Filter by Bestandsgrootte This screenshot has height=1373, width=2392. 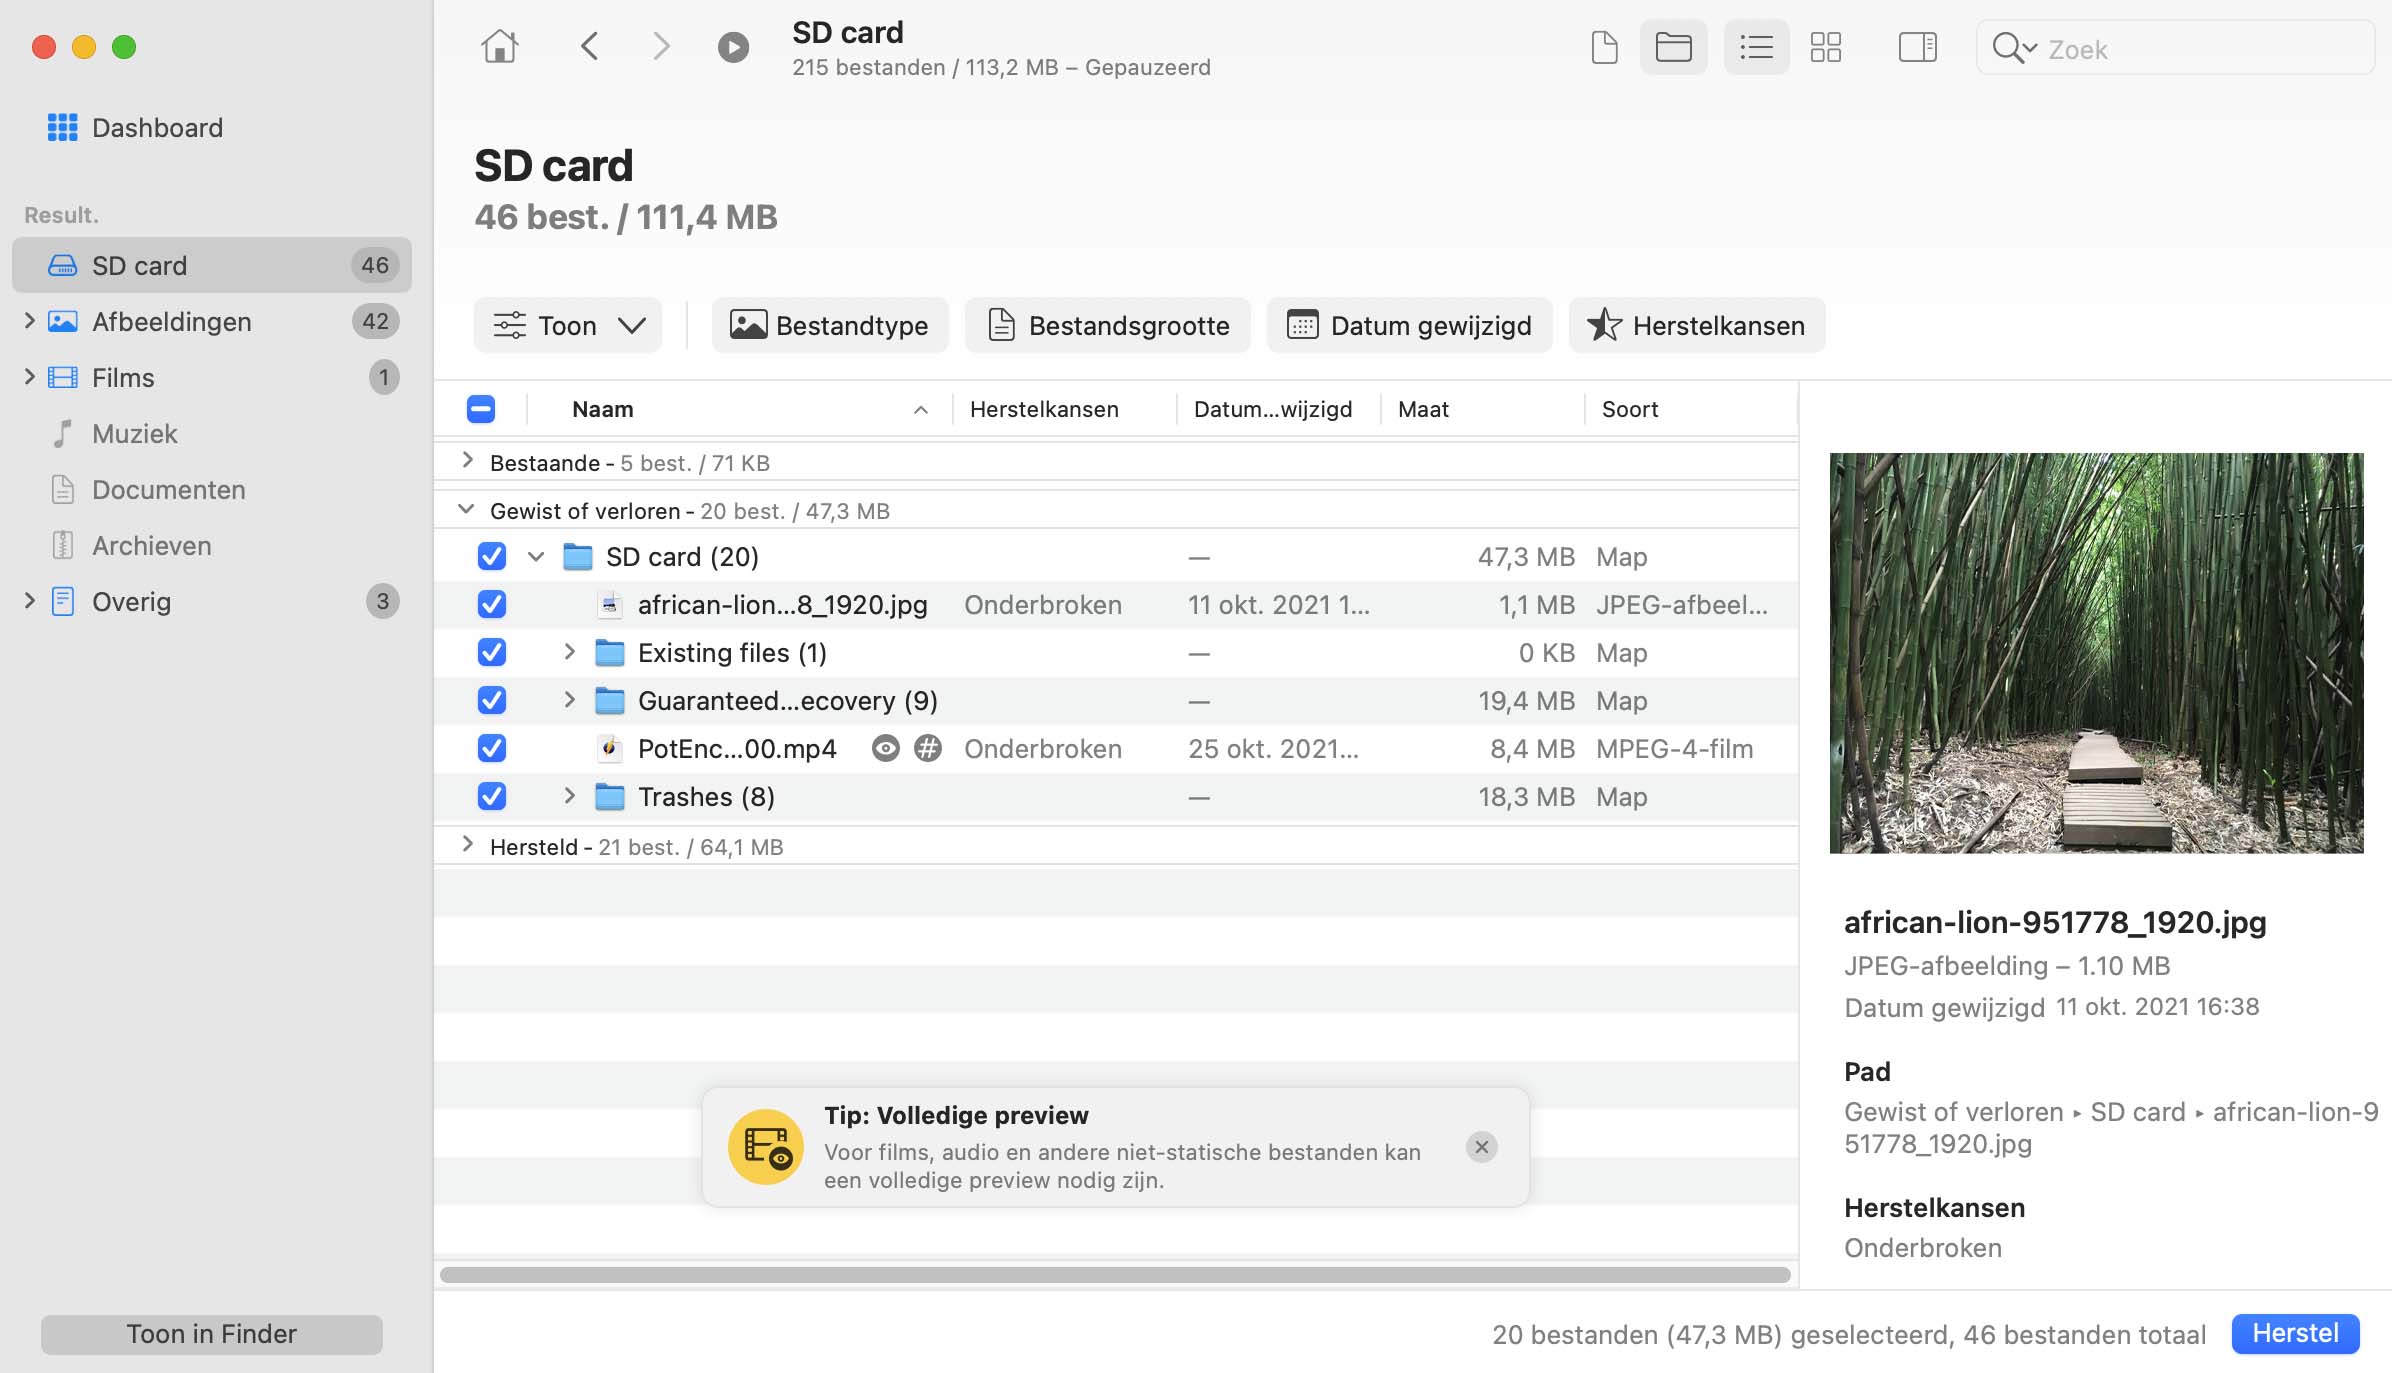tap(1108, 325)
